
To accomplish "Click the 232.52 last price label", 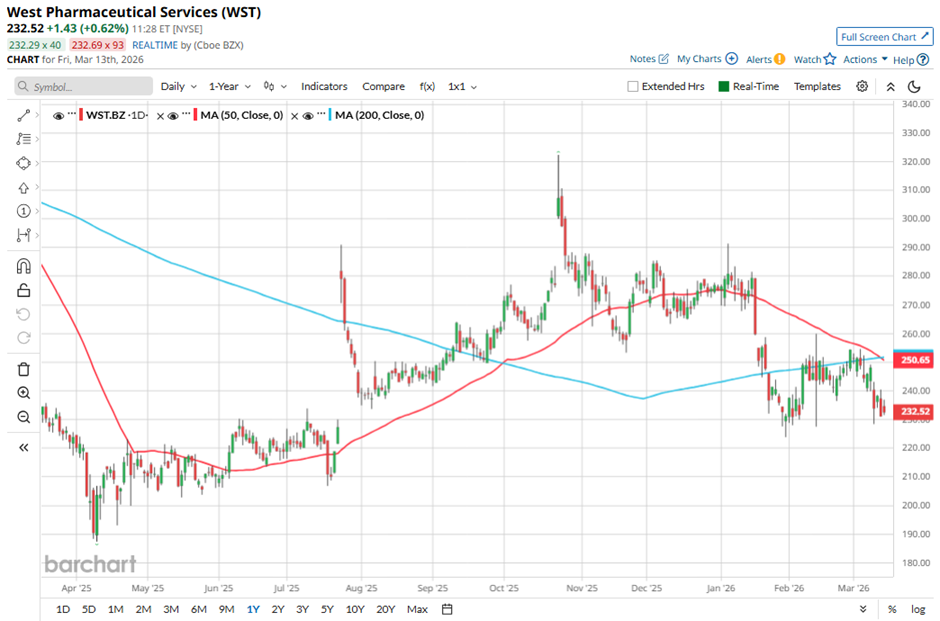I will click(914, 411).
